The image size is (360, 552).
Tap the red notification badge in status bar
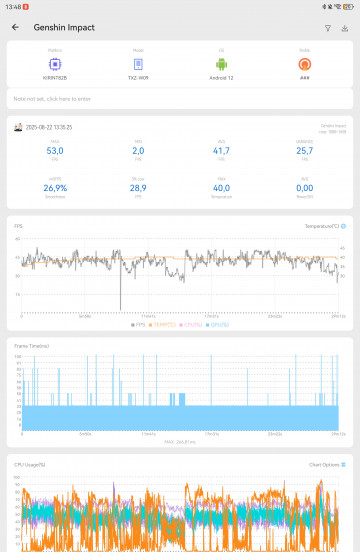[x=26, y=7]
